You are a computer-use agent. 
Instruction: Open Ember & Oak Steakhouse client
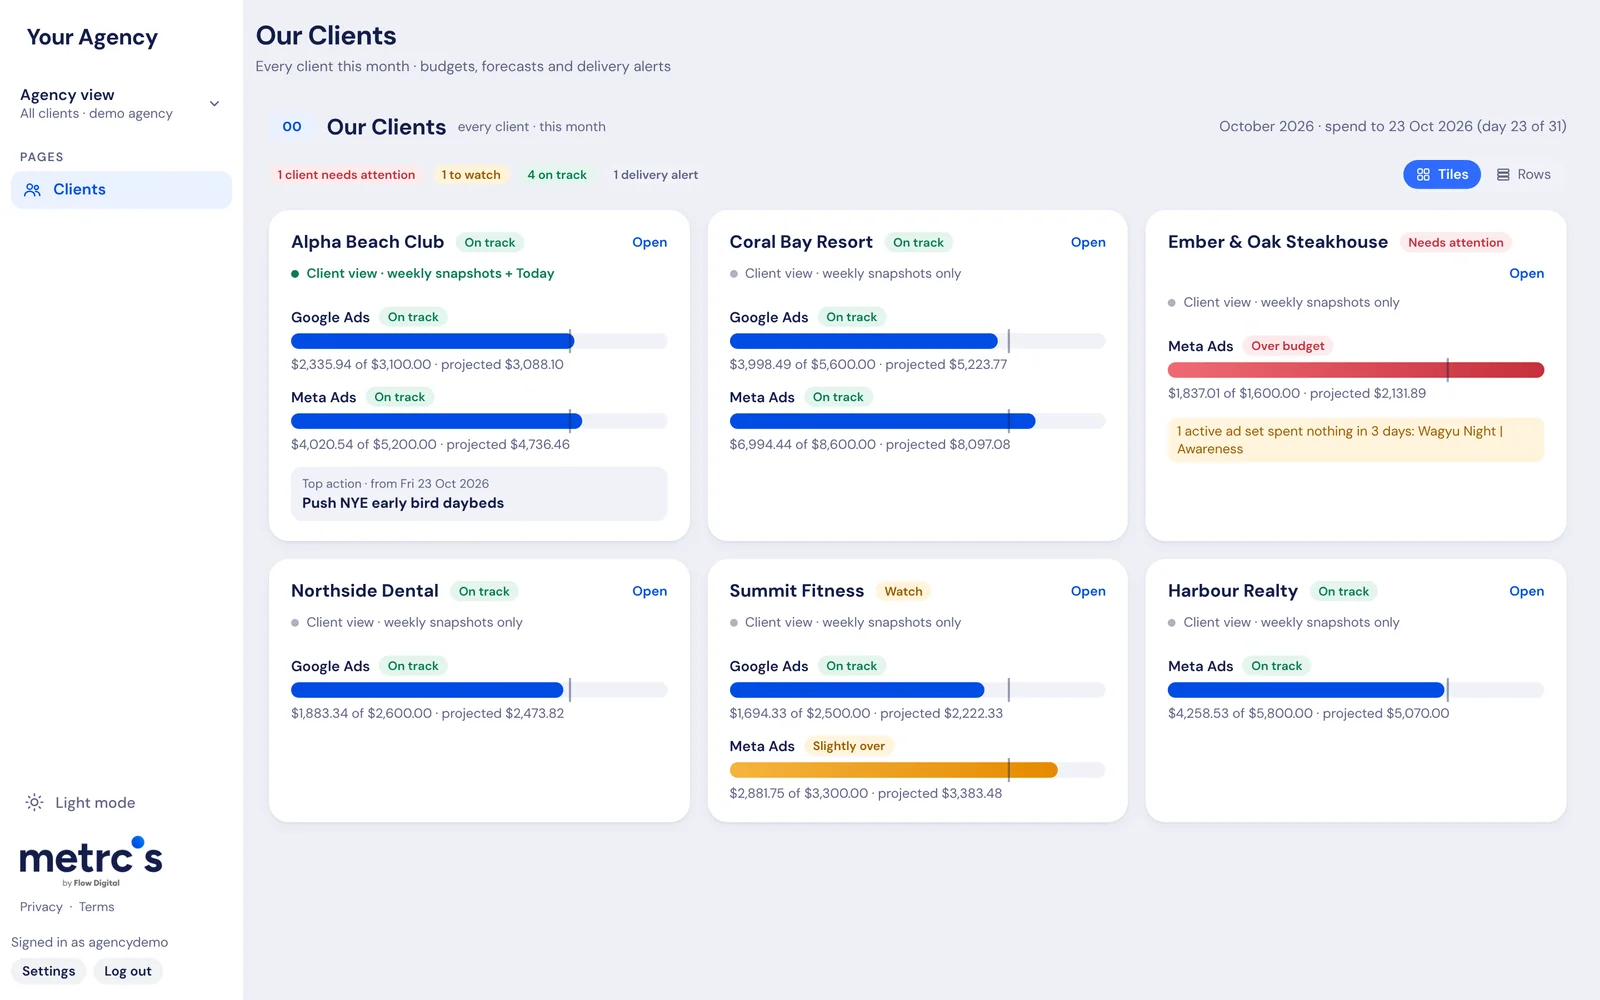1526,273
